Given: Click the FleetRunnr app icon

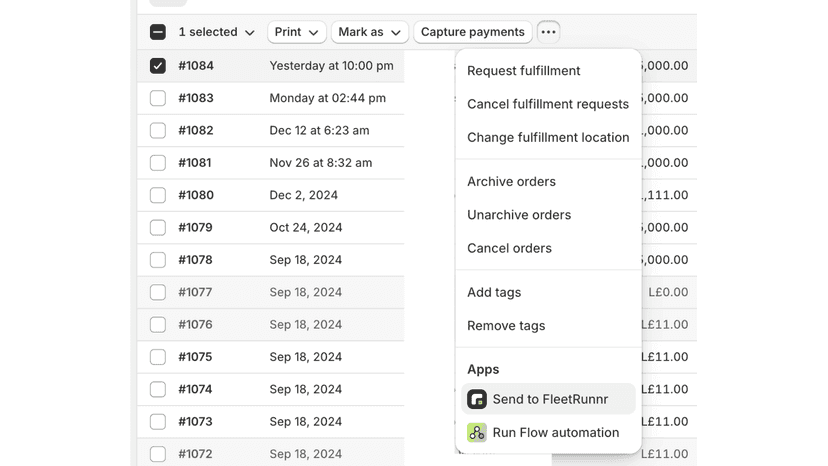Looking at the screenshot, I should click(x=477, y=399).
